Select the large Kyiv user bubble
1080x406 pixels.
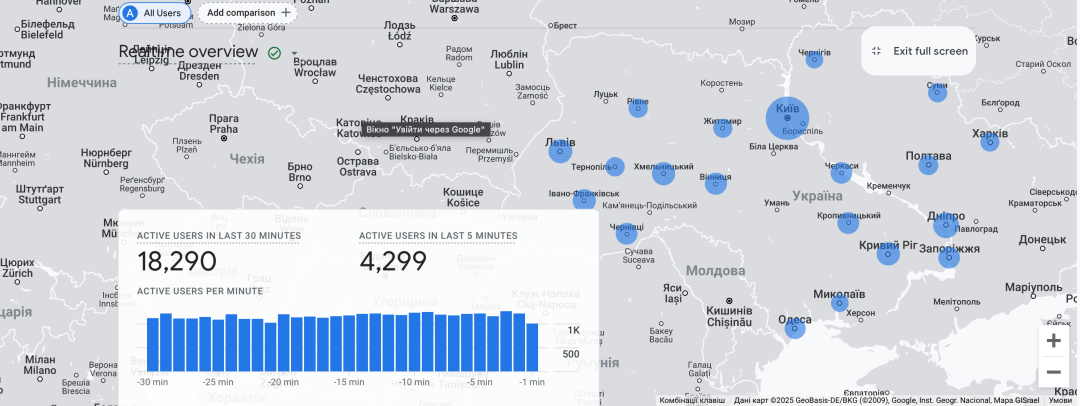787,119
